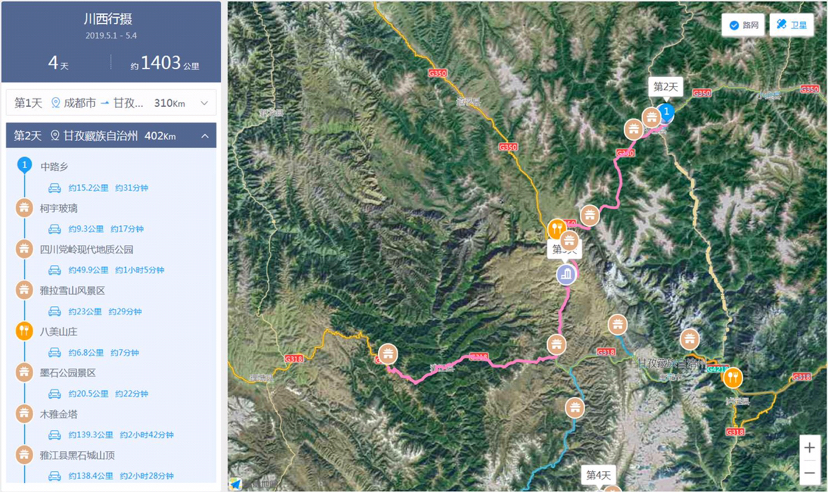Image resolution: width=828 pixels, height=492 pixels.
Task: Zoom in with the plus button
Action: pyautogui.click(x=810, y=448)
